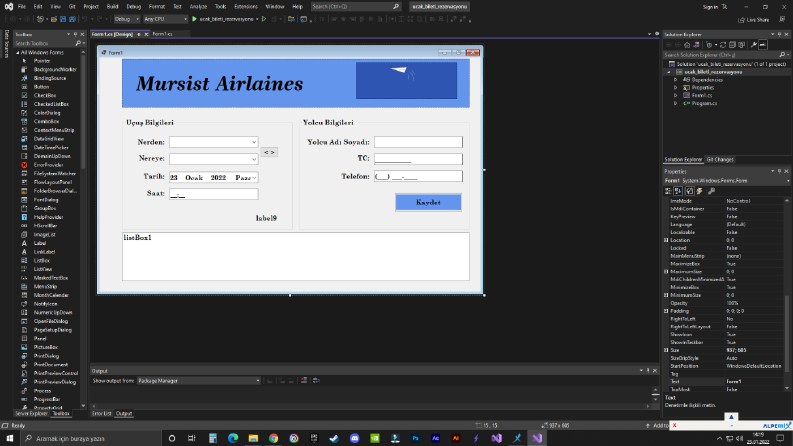Click the TC masked input field
Viewport: 793px width, 446px height.
(418, 159)
